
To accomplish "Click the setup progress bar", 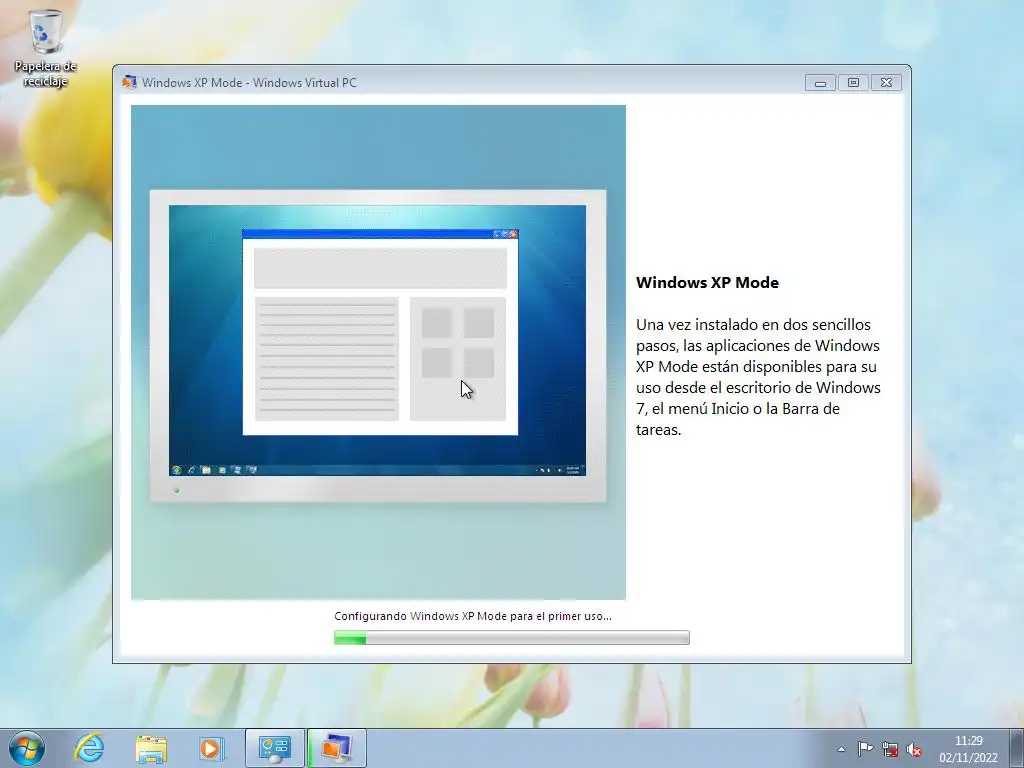I will tap(511, 637).
